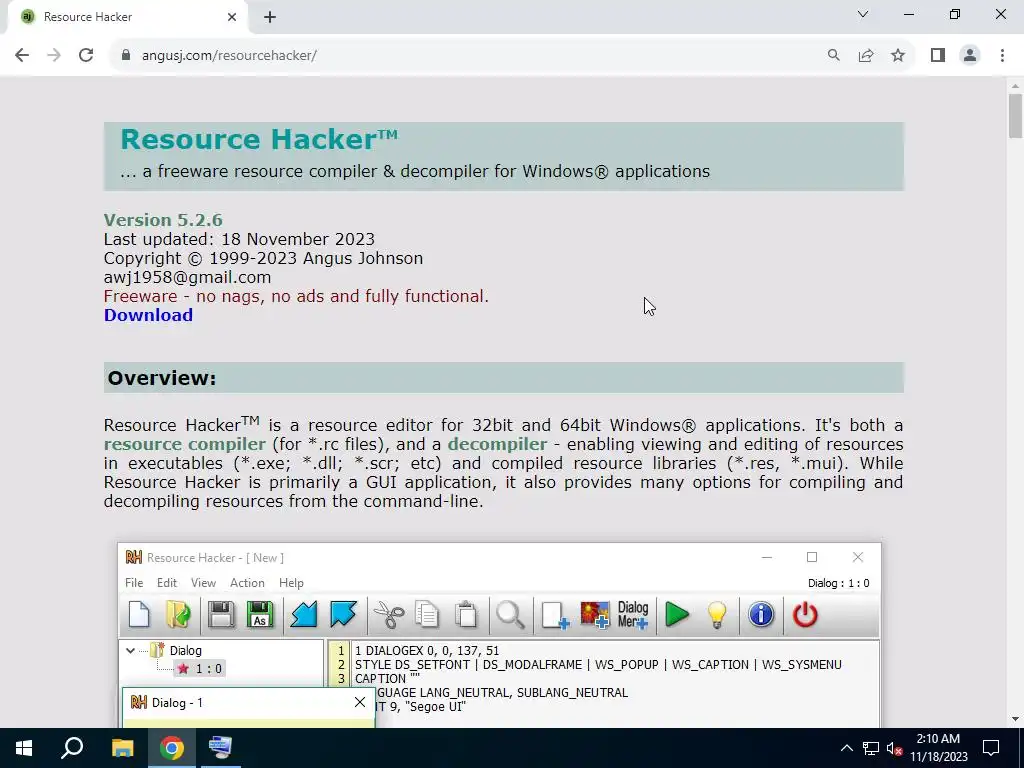Click the awj1958@gmail.com email text

click(187, 277)
